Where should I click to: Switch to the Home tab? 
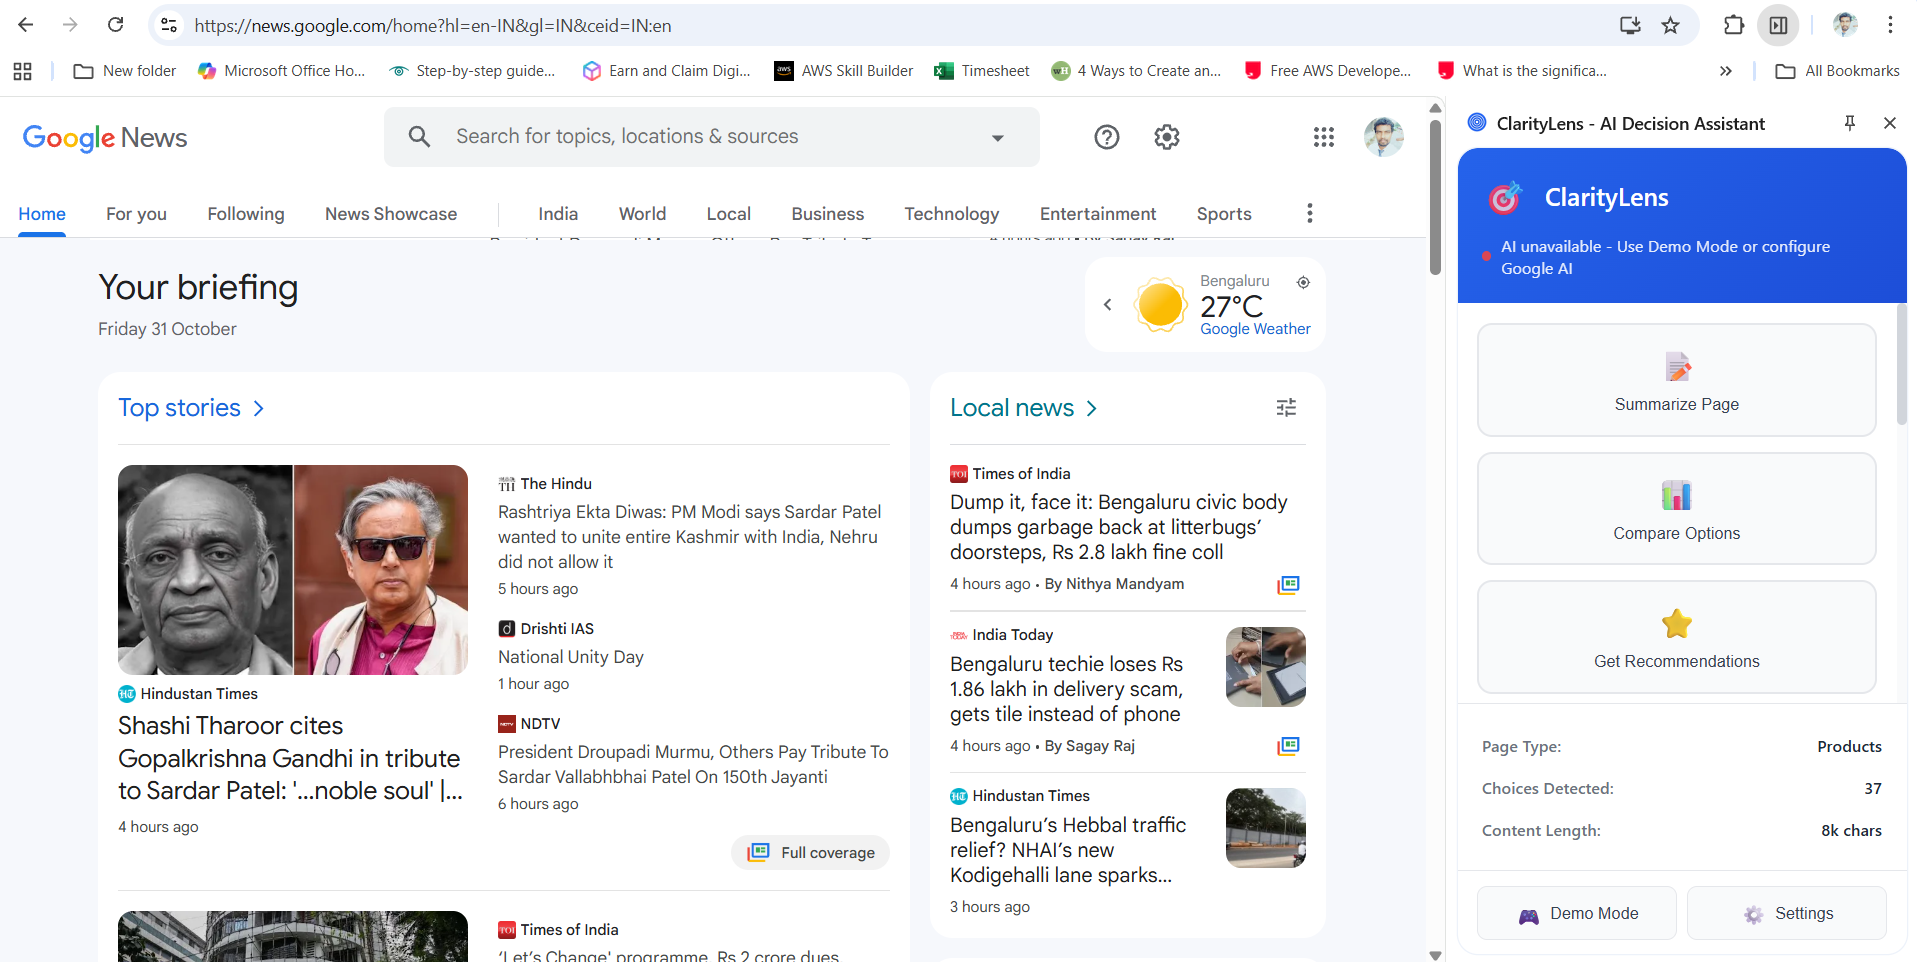(42, 214)
